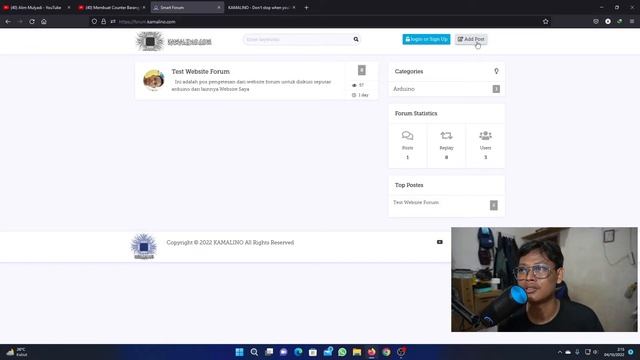Click the weather widget on taskbar
Image resolution: width=640 pixels, height=360 pixels.
[17, 352]
